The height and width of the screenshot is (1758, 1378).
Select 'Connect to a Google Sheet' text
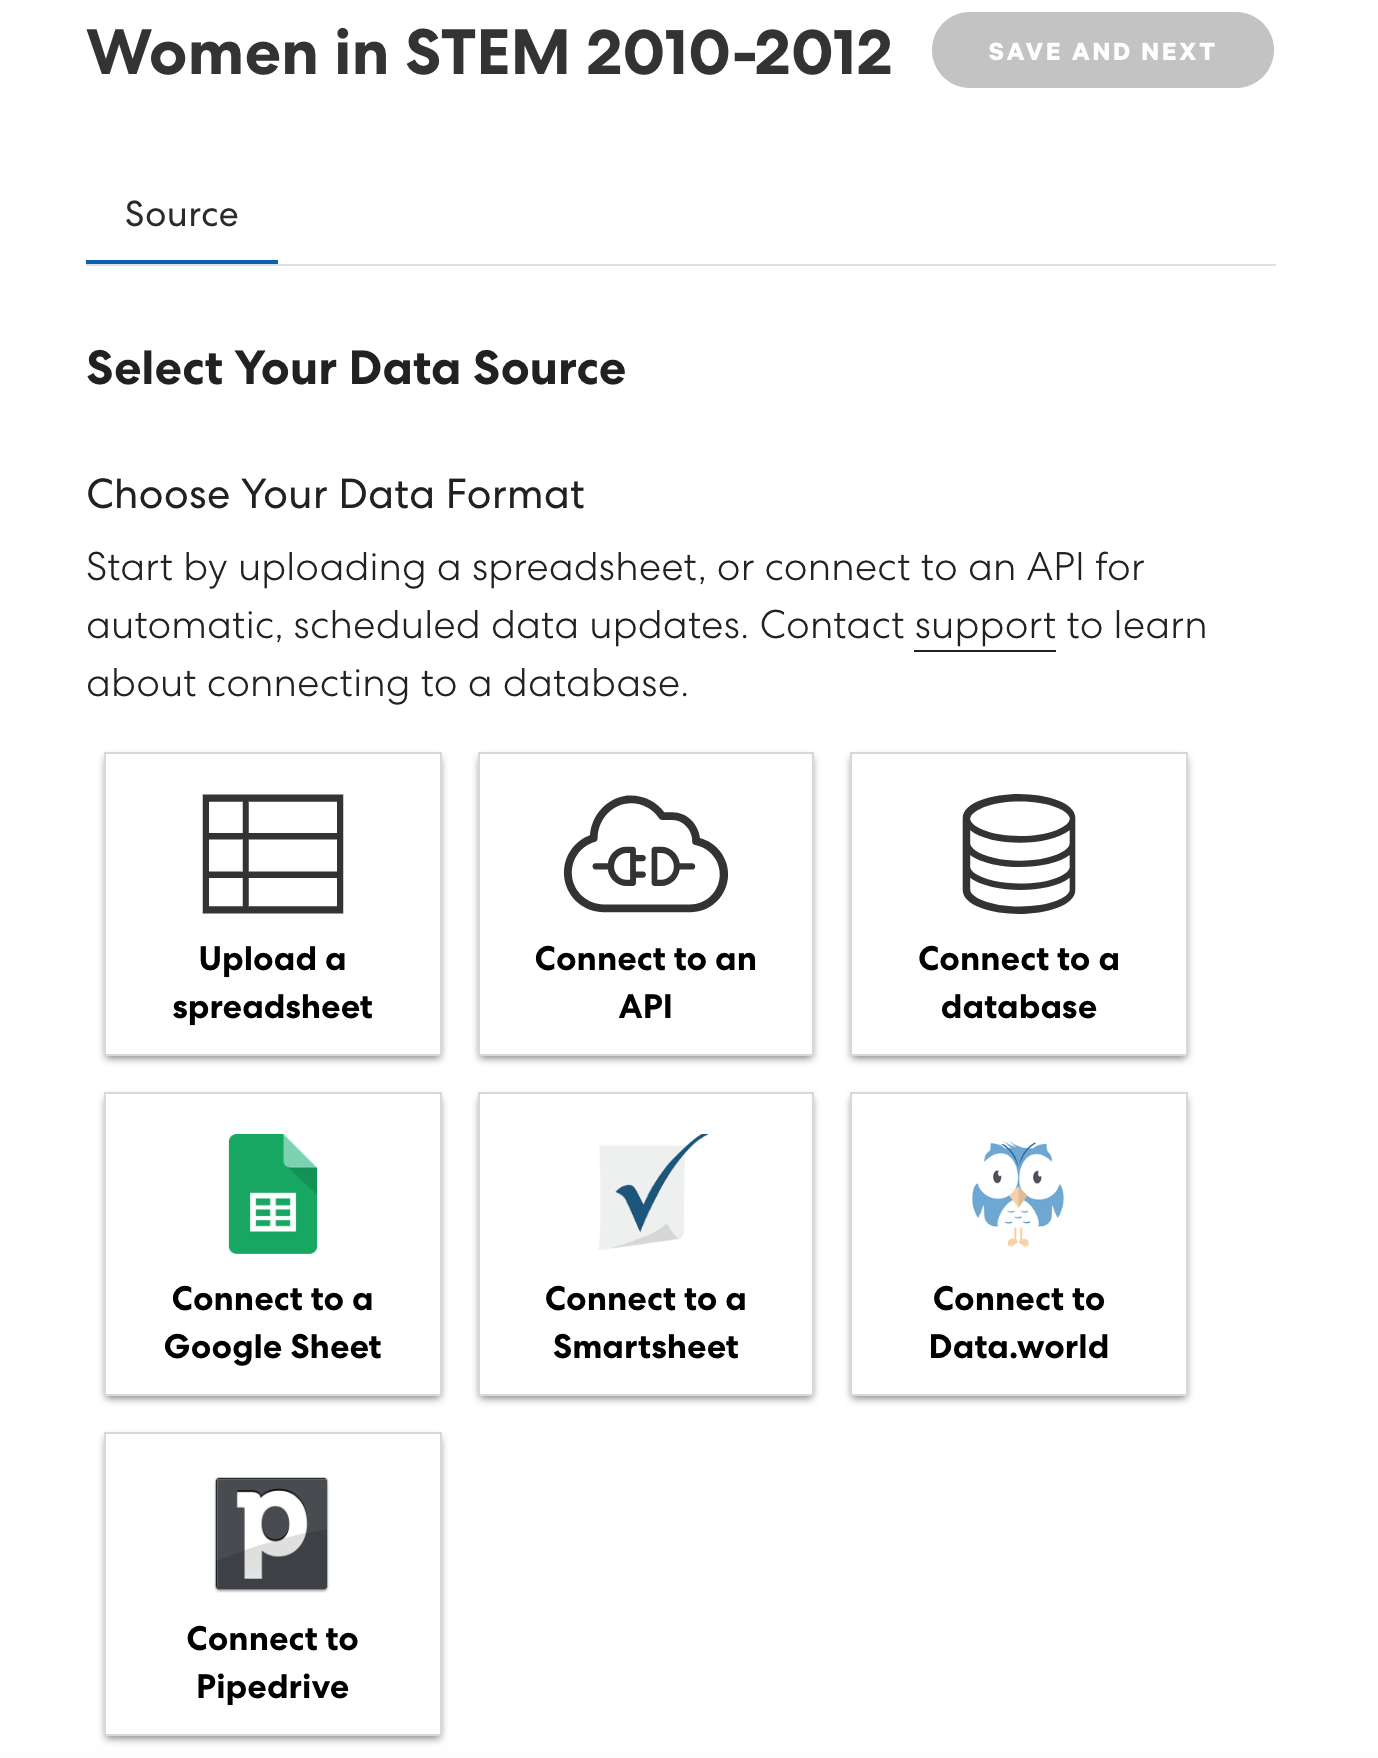click(x=272, y=1323)
